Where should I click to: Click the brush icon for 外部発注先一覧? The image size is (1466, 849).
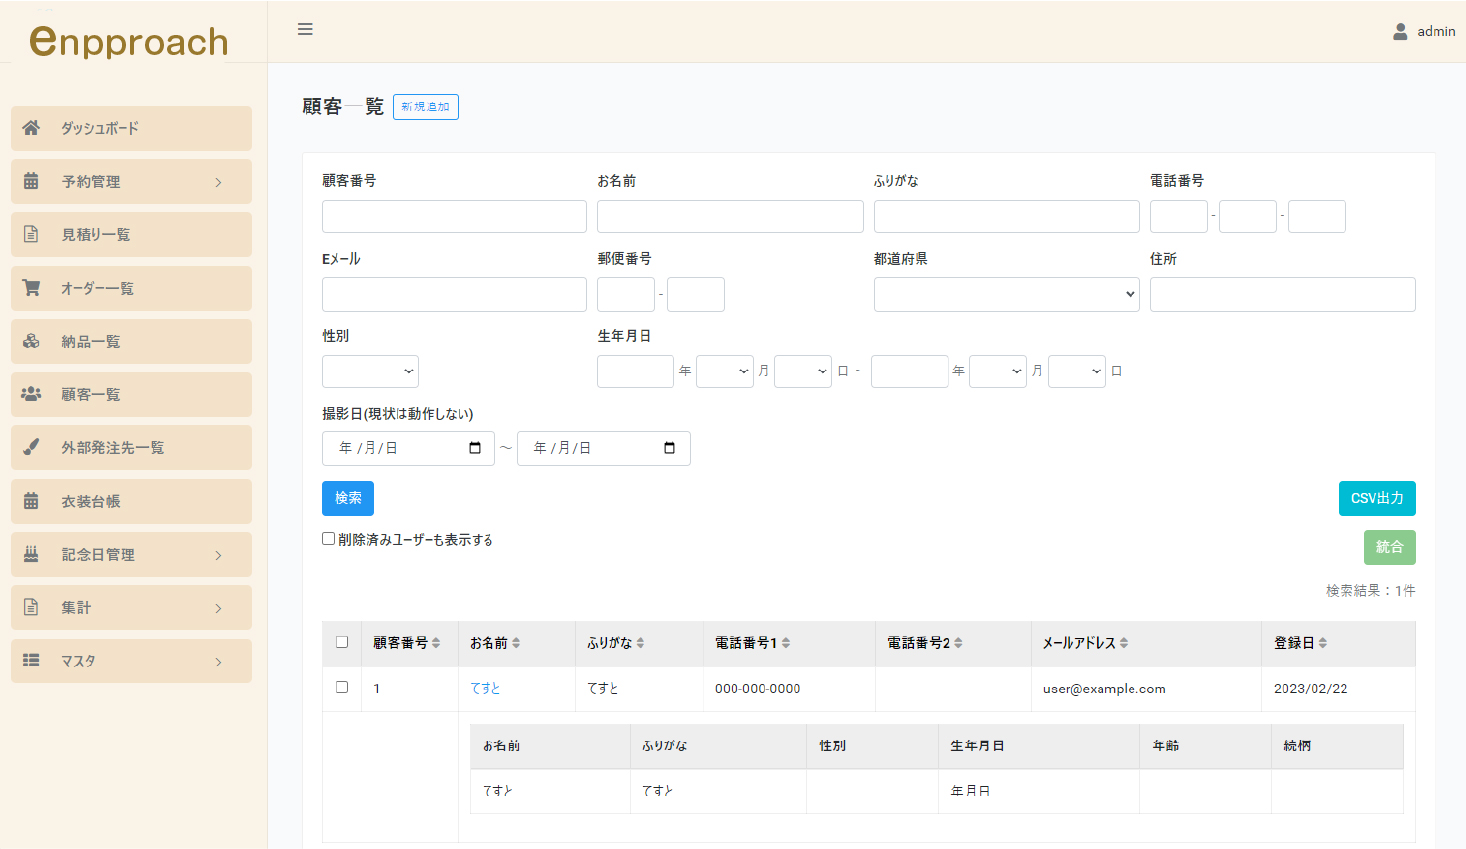point(31,447)
